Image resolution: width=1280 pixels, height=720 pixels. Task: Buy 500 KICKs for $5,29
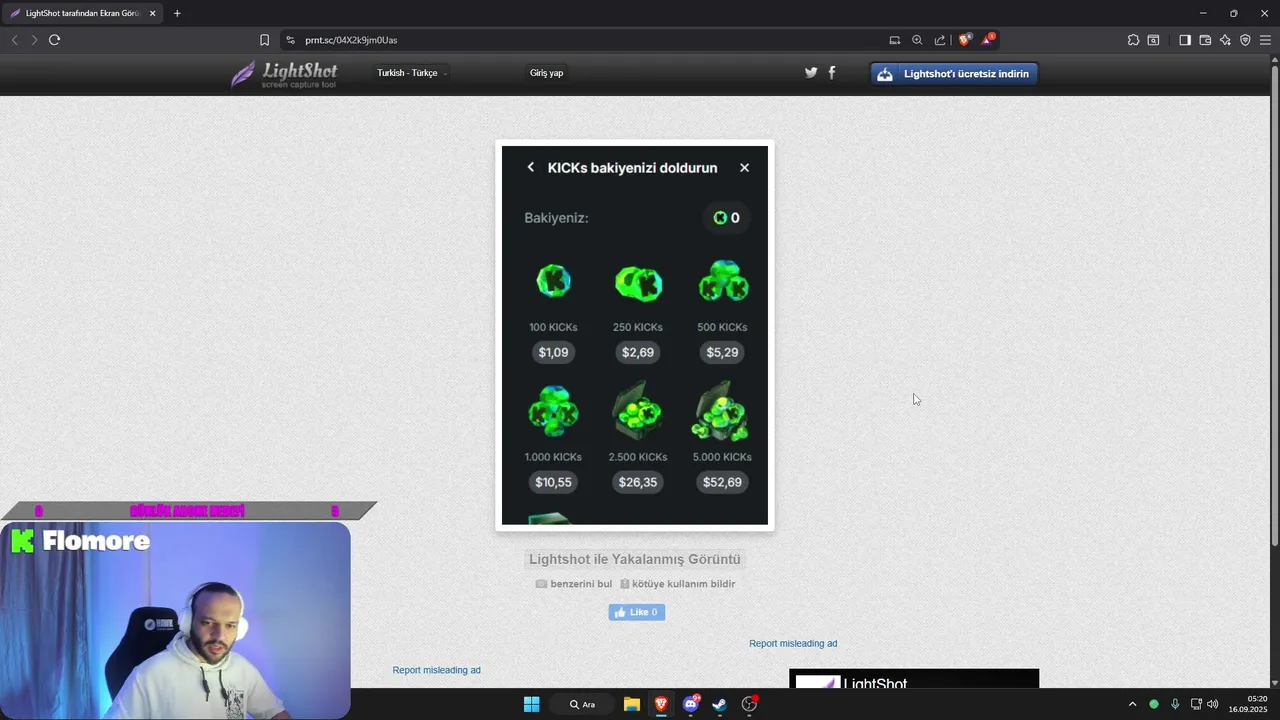[x=722, y=352]
